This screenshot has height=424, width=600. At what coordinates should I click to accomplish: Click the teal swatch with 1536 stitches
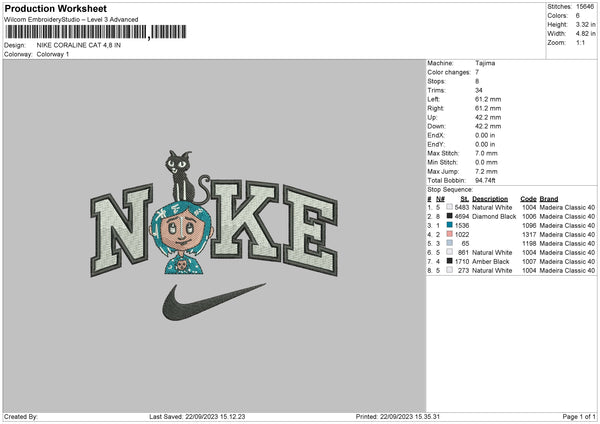(x=450, y=225)
